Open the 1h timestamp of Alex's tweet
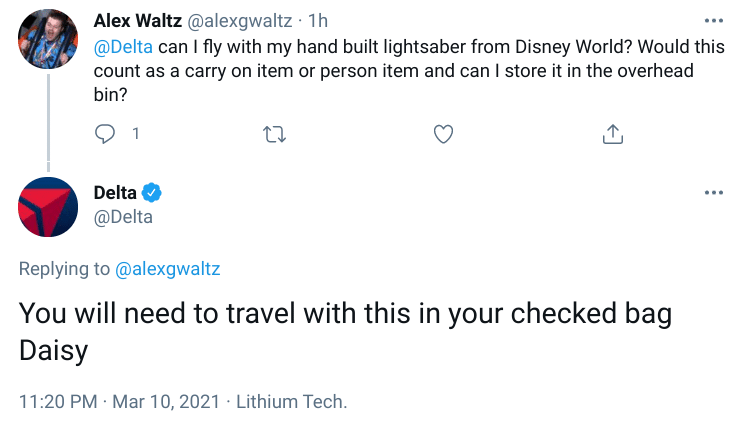The image size is (743, 426). point(319,20)
